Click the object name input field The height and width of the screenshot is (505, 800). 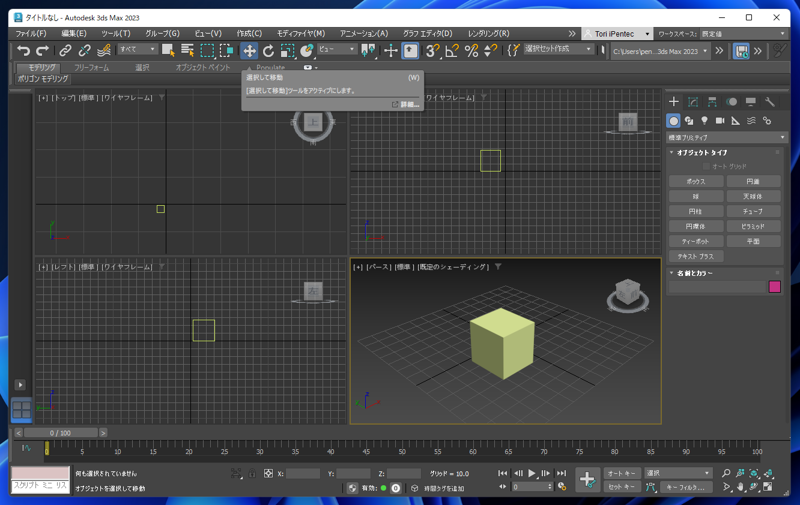[x=717, y=287]
